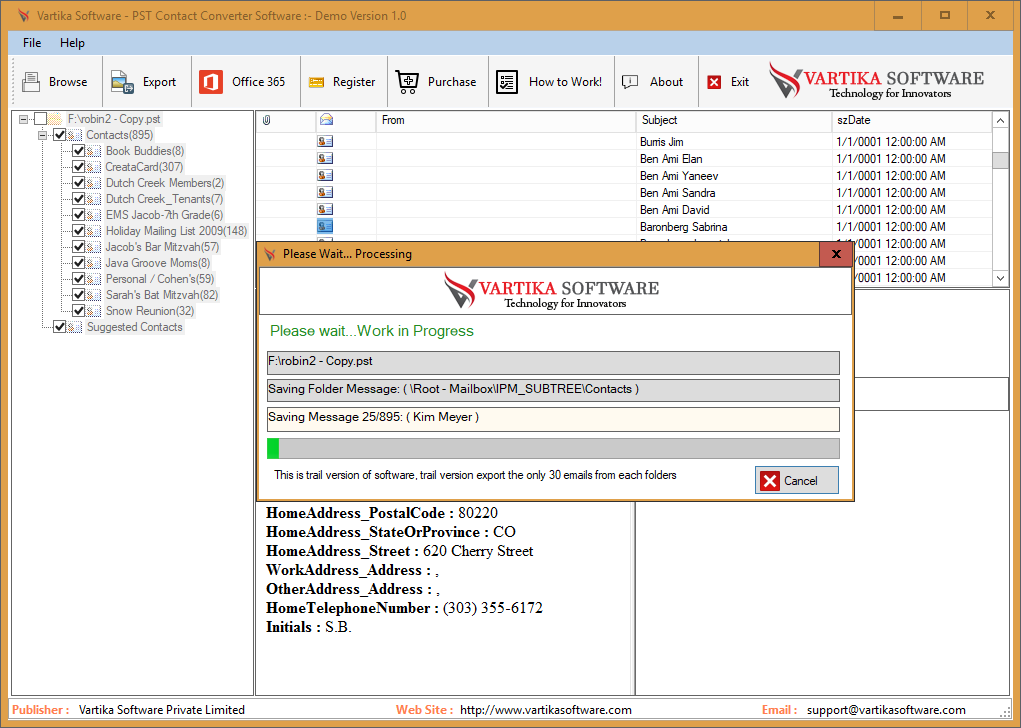Click the contact card icon for Burris Jim
Image resolution: width=1021 pixels, height=728 pixels.
pyautogui.click(x=325, y=141)
